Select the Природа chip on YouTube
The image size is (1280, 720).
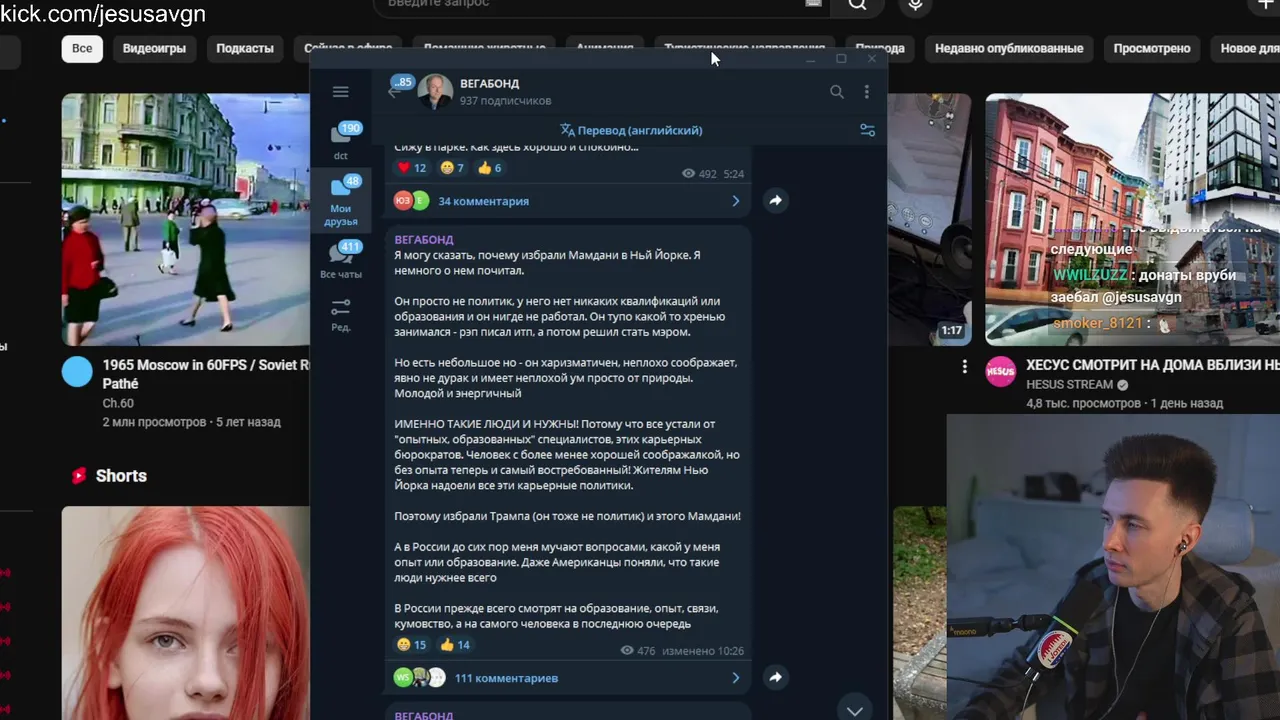(x=880, y=48)
